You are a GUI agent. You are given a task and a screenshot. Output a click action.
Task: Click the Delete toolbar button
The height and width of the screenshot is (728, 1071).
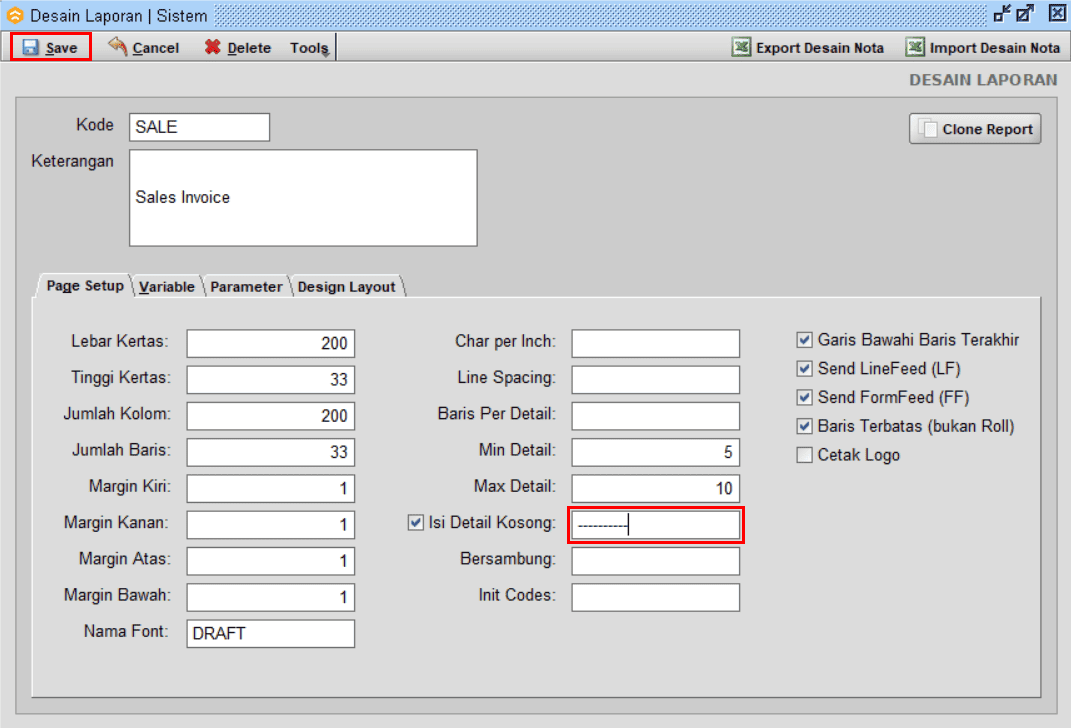tap(238, 47)
